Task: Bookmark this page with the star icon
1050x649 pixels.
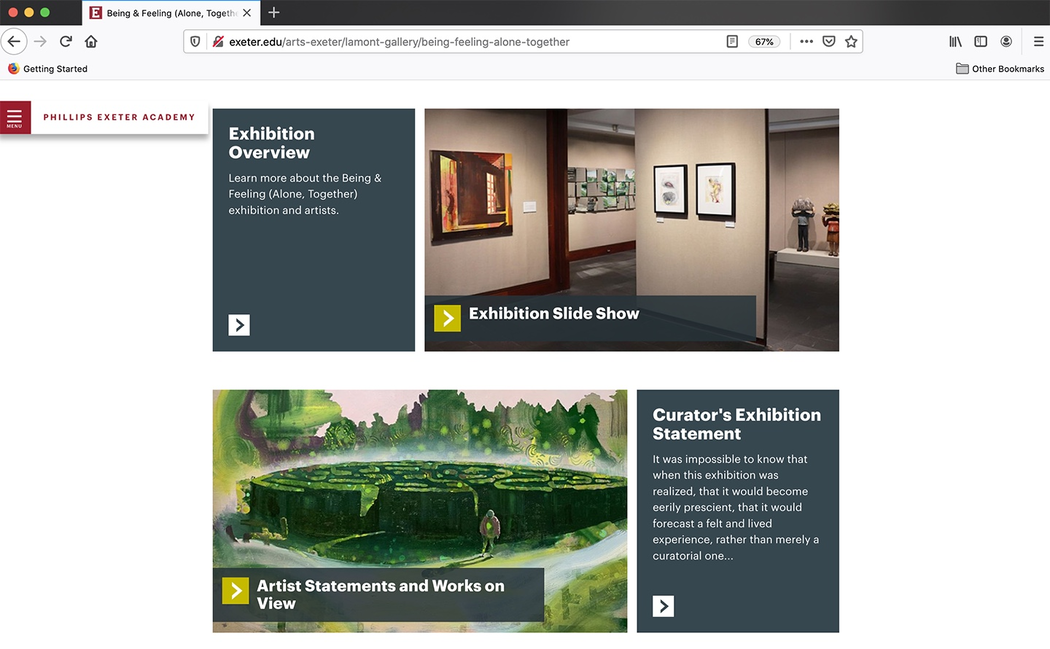Action: 851,42
